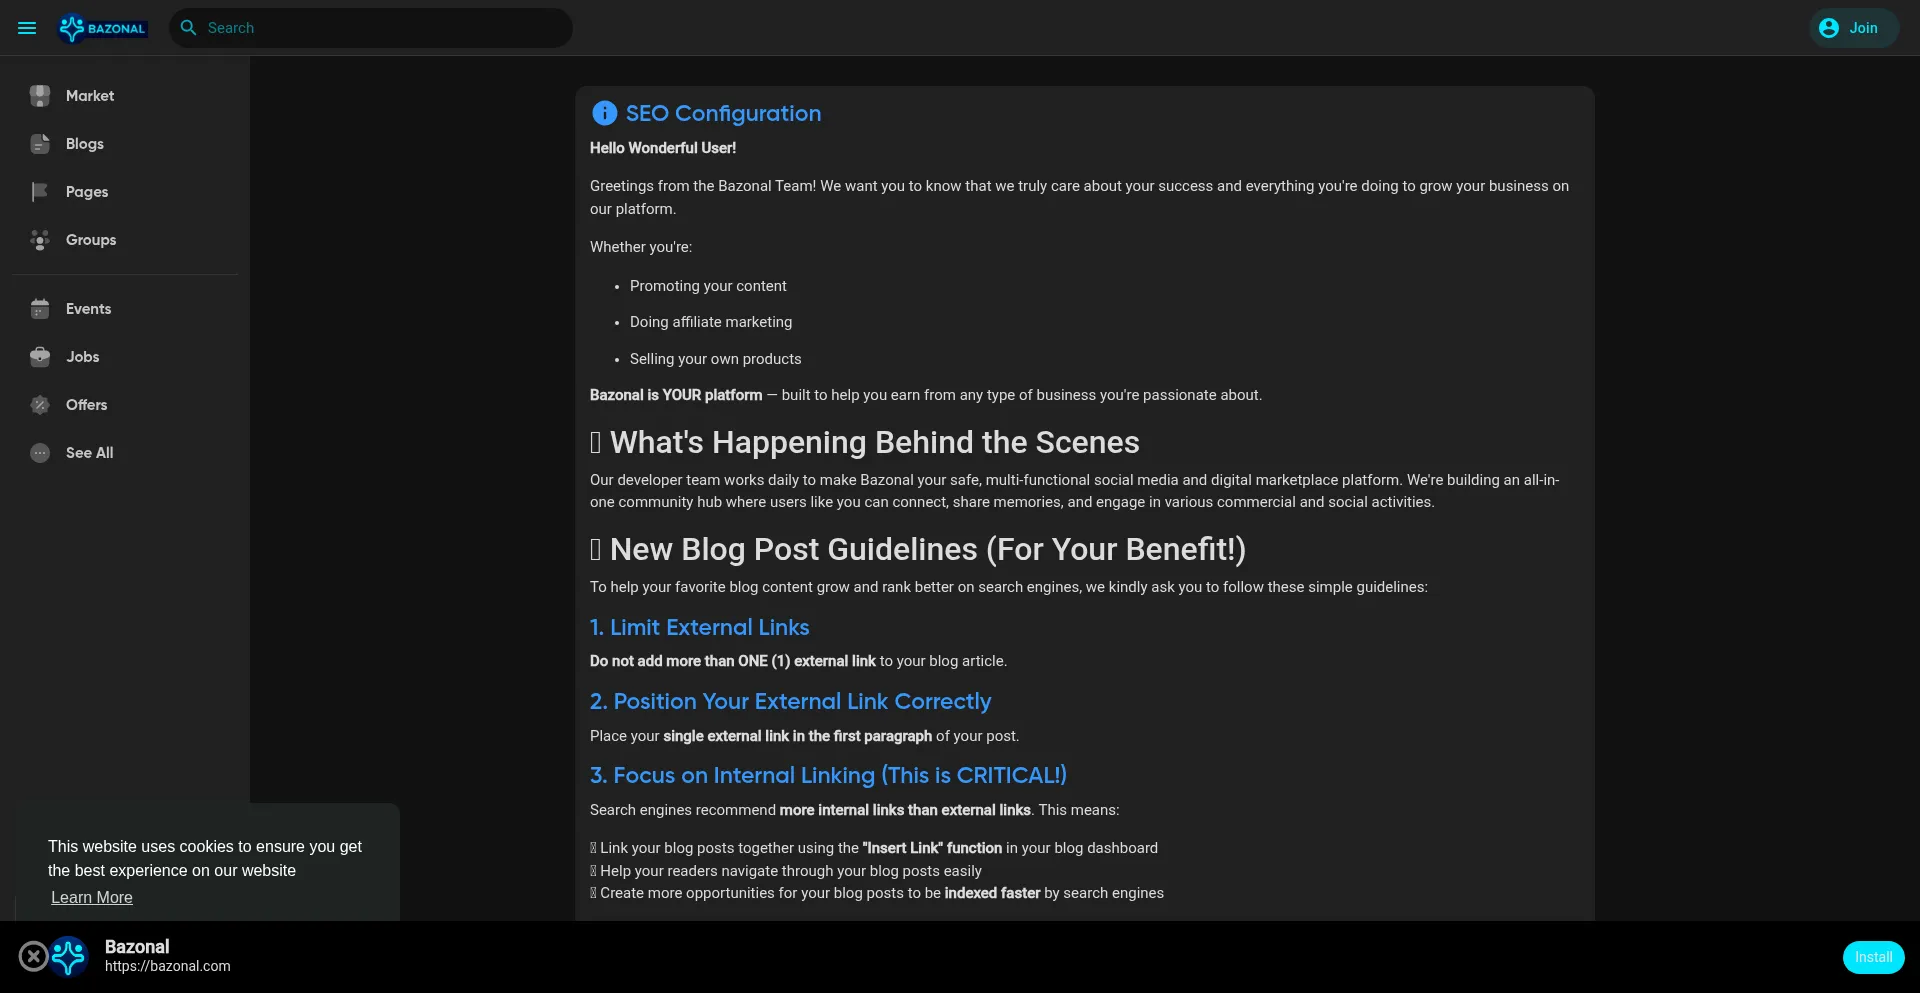Screen dimensions: 1920x993
Task: Click the '1. Limit External Links' heading
Action: (700, 627)
